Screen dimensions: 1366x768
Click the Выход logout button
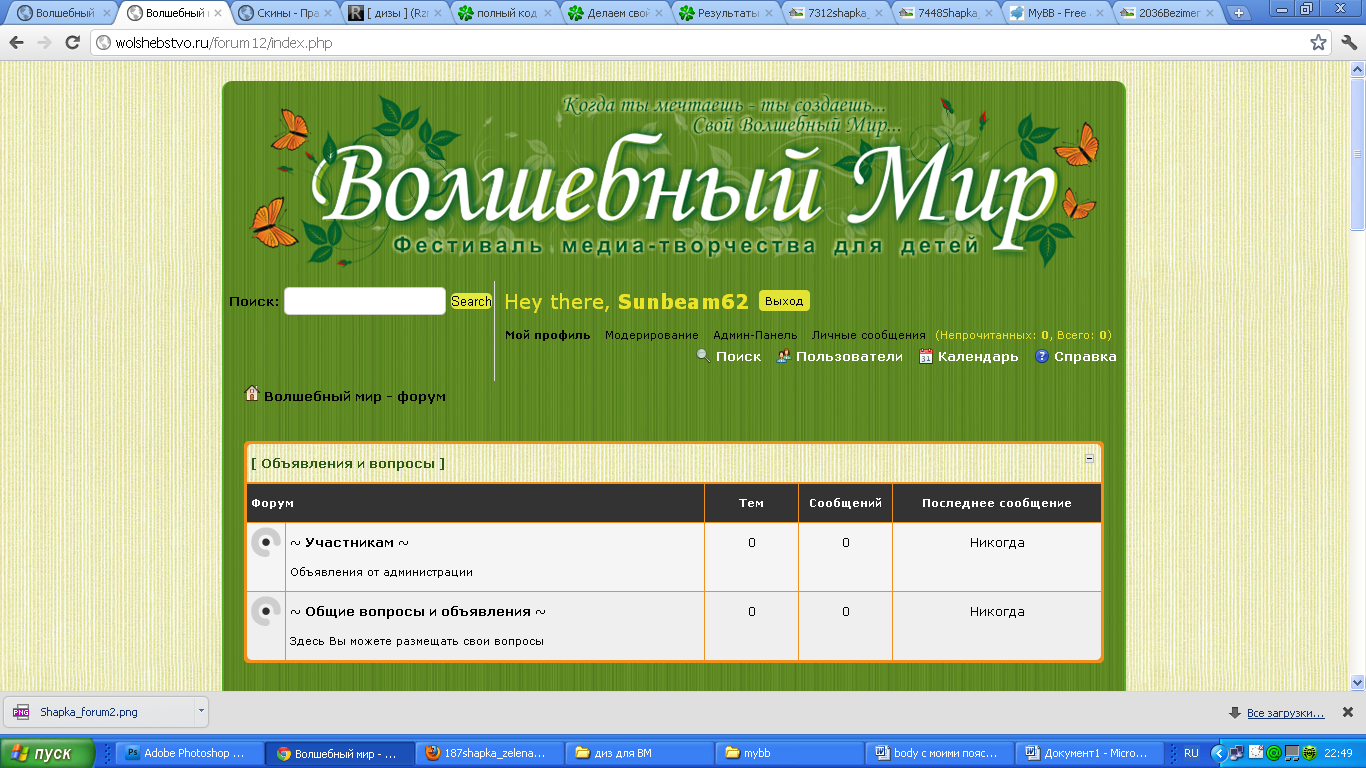pos(784,301)
